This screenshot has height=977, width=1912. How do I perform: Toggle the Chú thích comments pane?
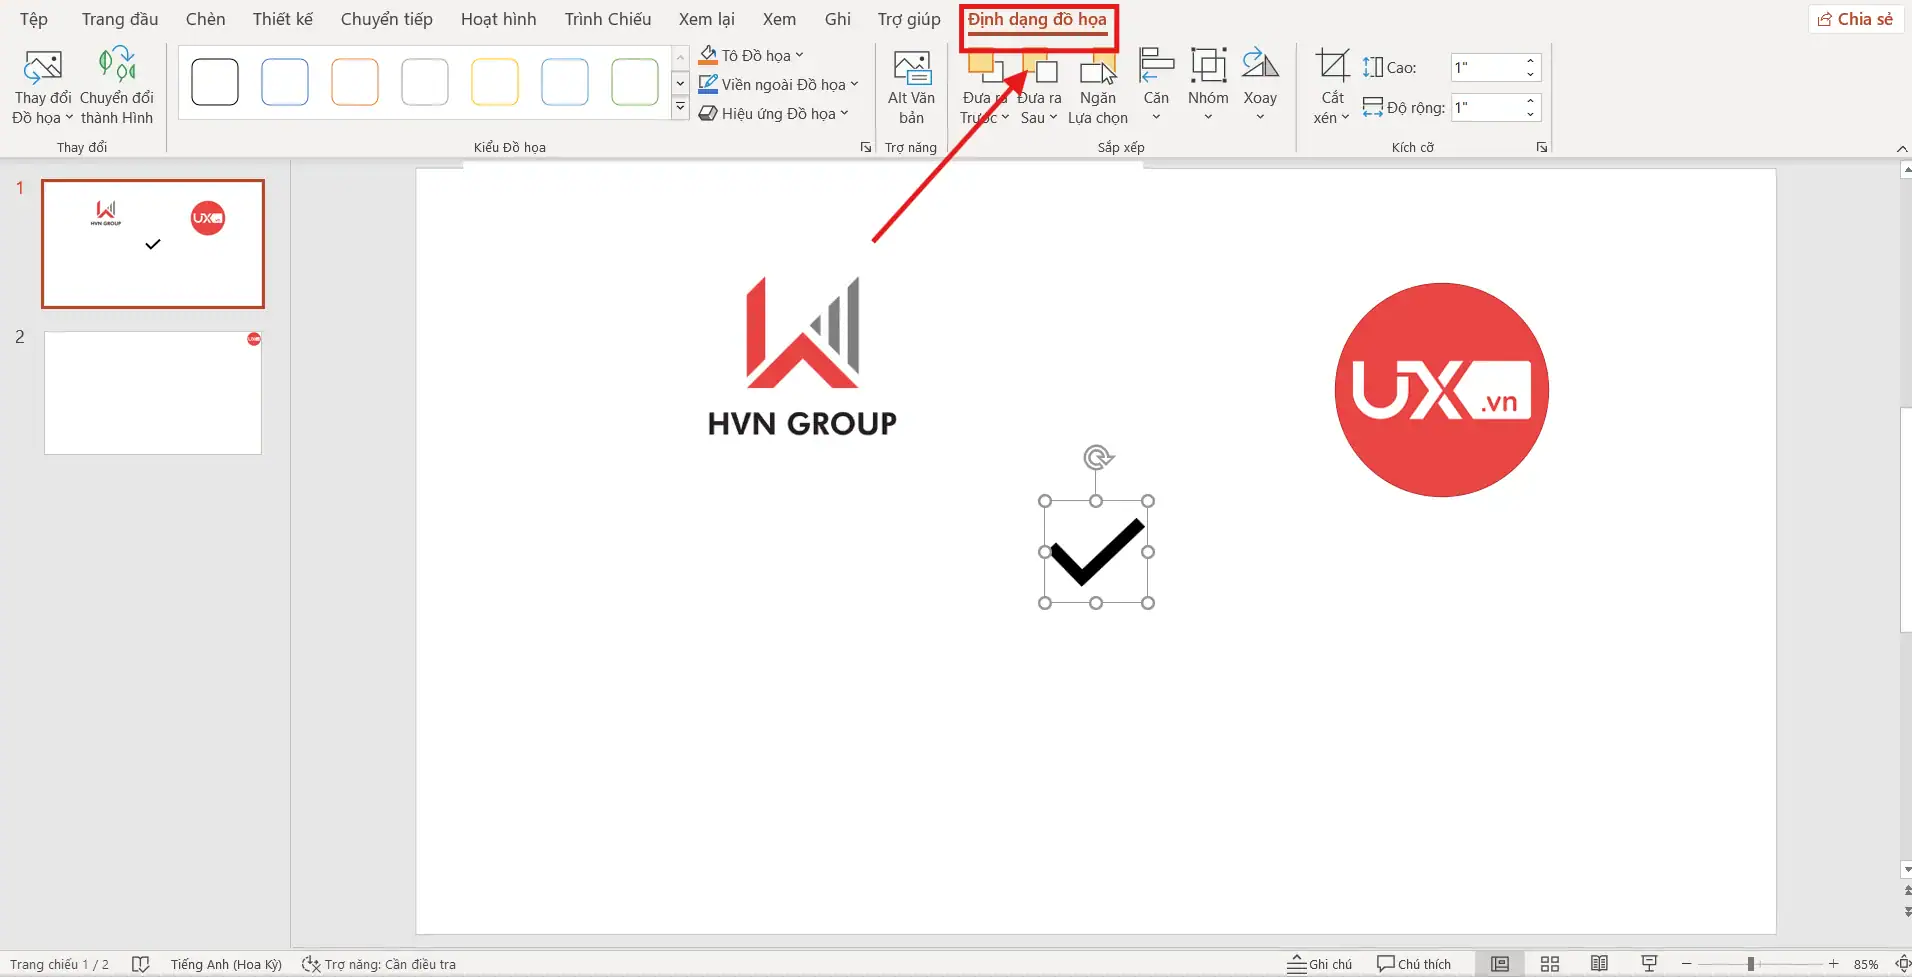(1414, 964)
